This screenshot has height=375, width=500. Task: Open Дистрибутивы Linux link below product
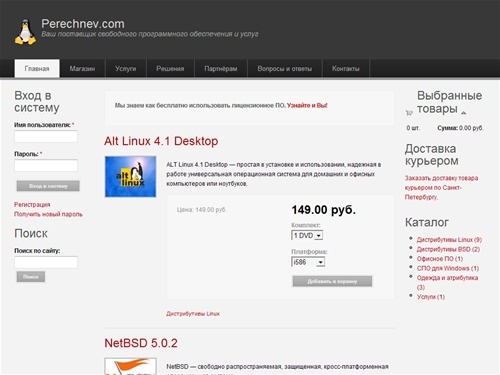(193, 314)
